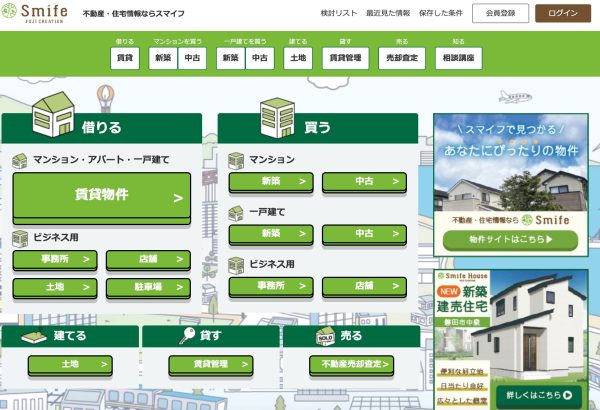Image resolution: width=600 pixels, height=410 pixels.
Task: Click the 会員登録 button
Action: (x=501, y=13)
